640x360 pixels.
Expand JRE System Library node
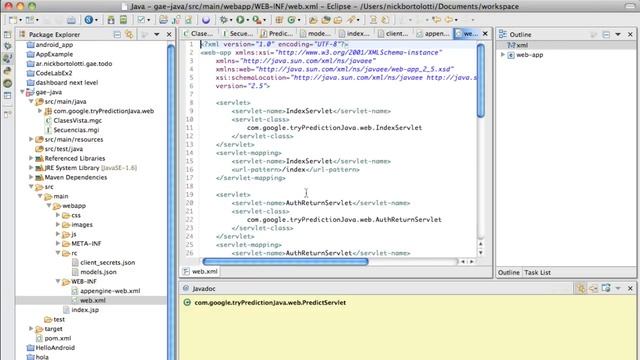point(31,167)
